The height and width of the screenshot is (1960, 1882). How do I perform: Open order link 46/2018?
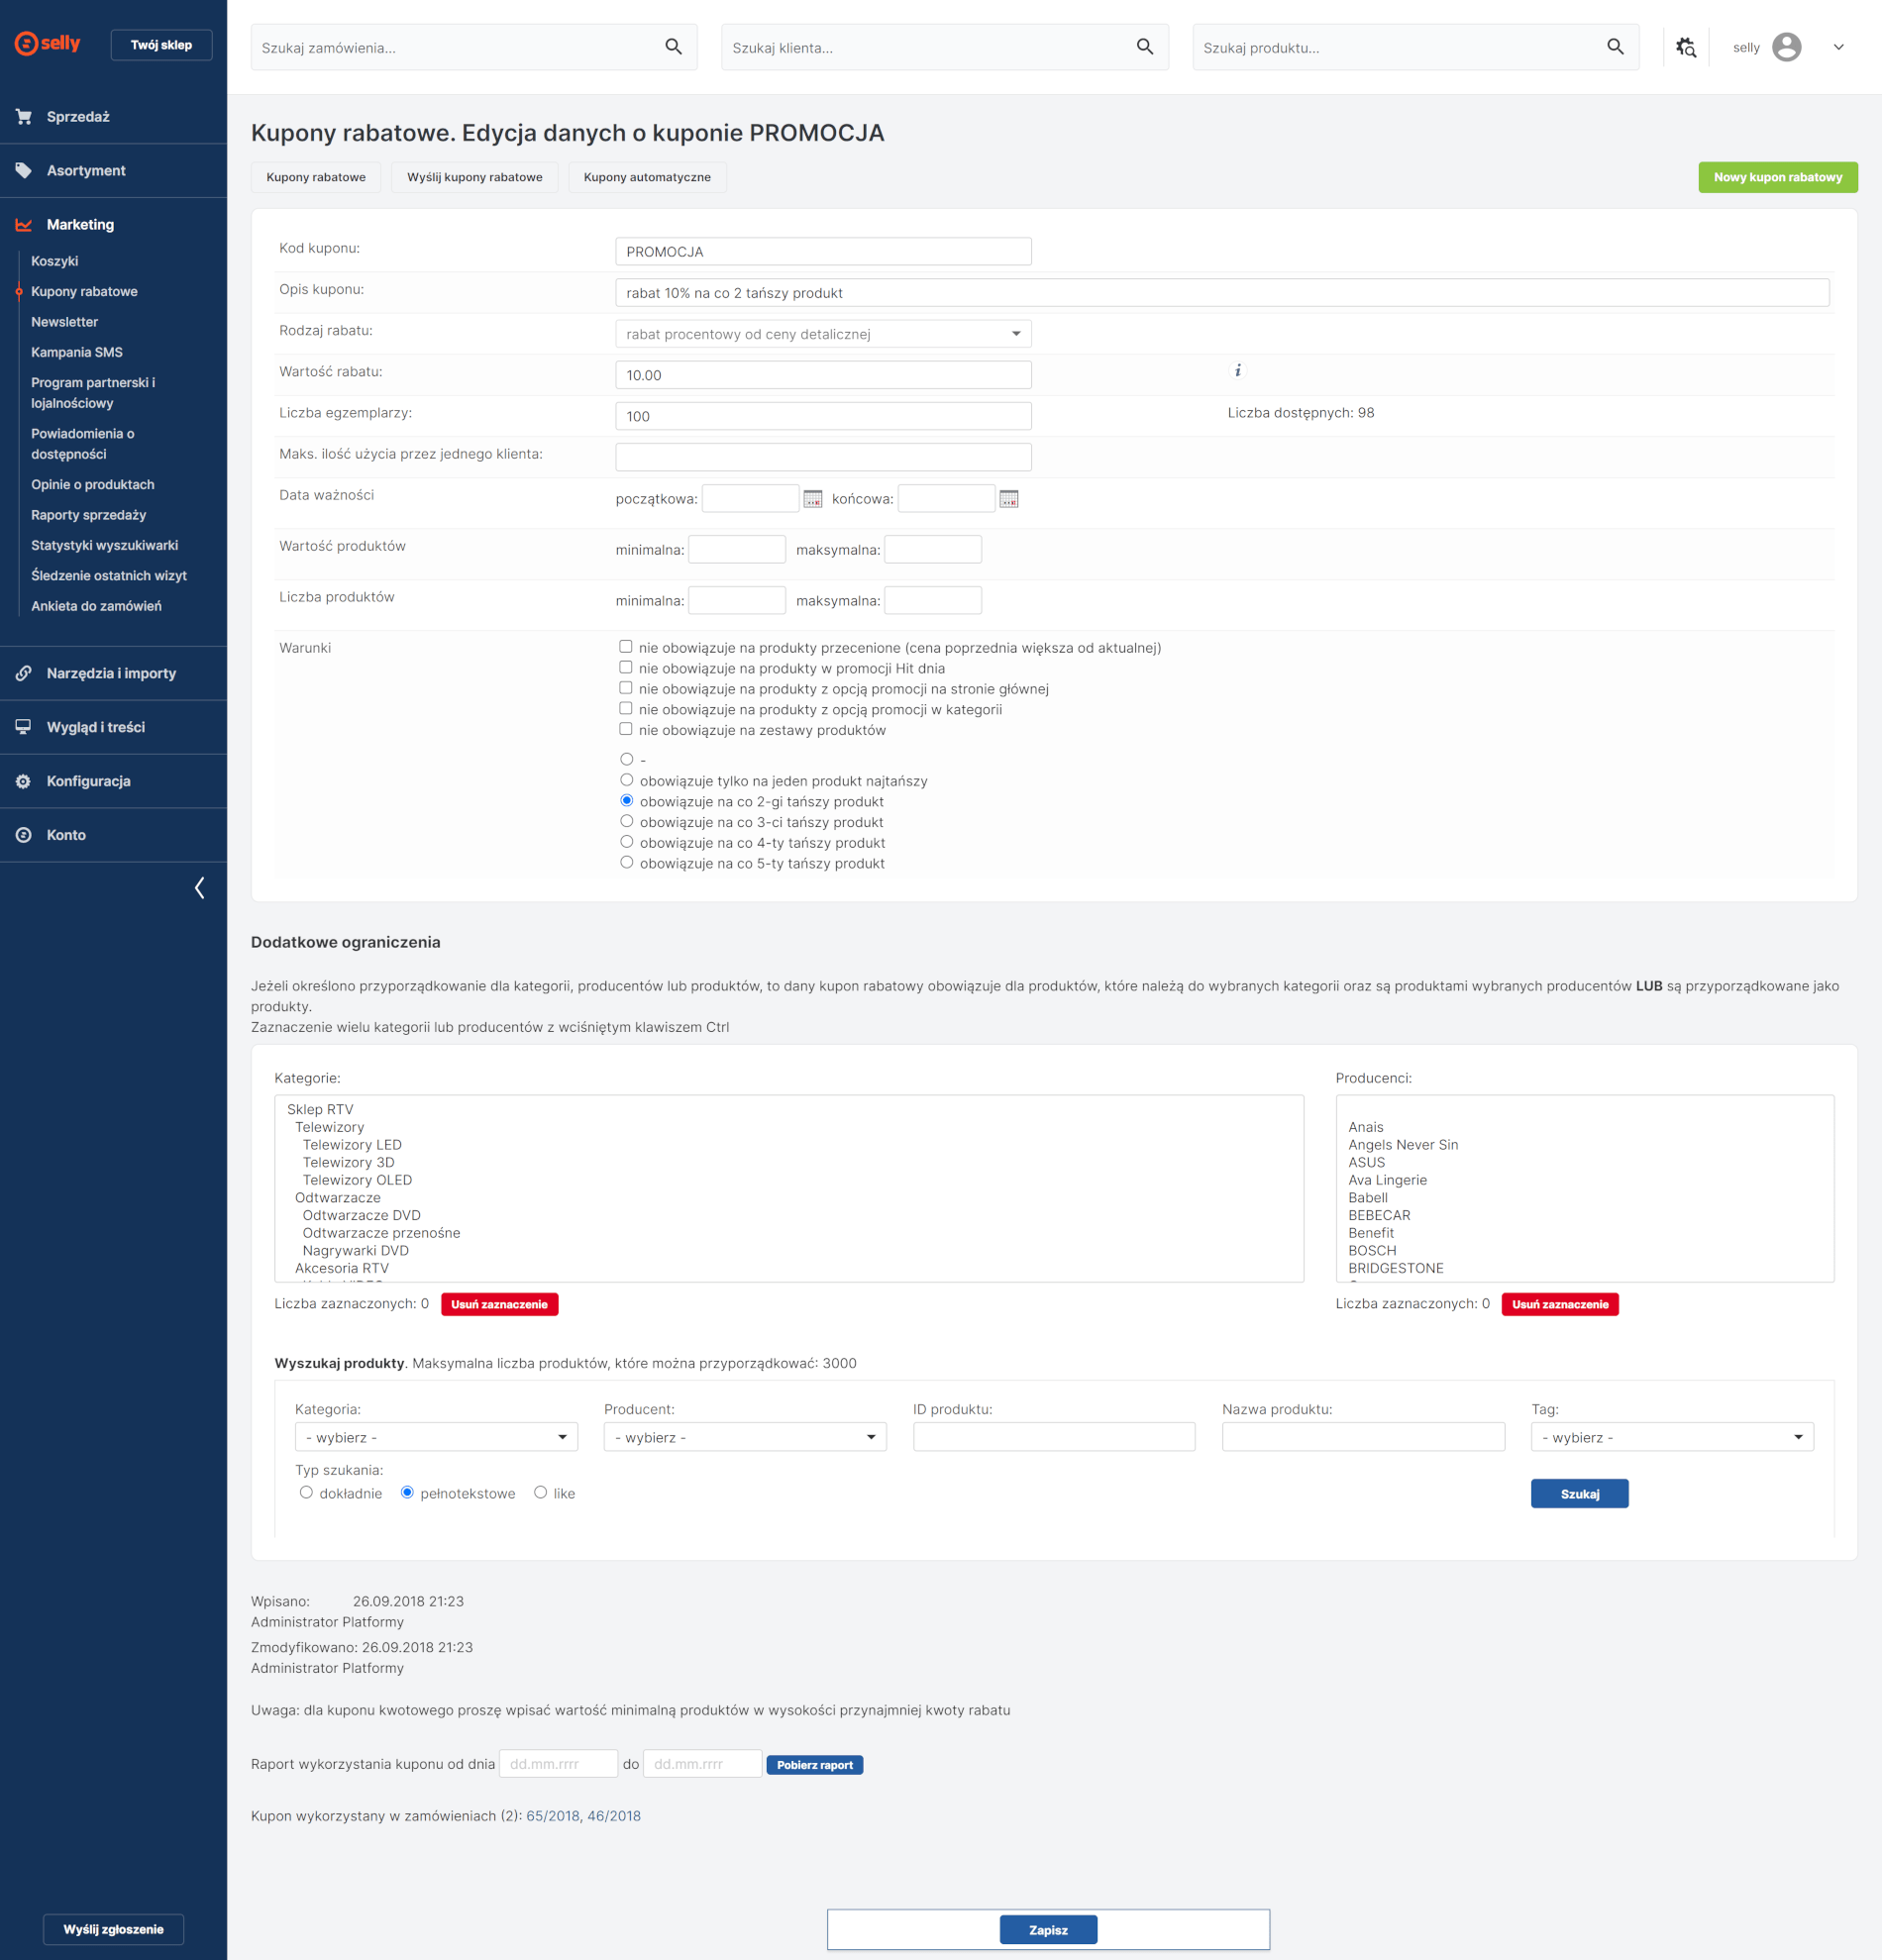(x=614, y=1816)
